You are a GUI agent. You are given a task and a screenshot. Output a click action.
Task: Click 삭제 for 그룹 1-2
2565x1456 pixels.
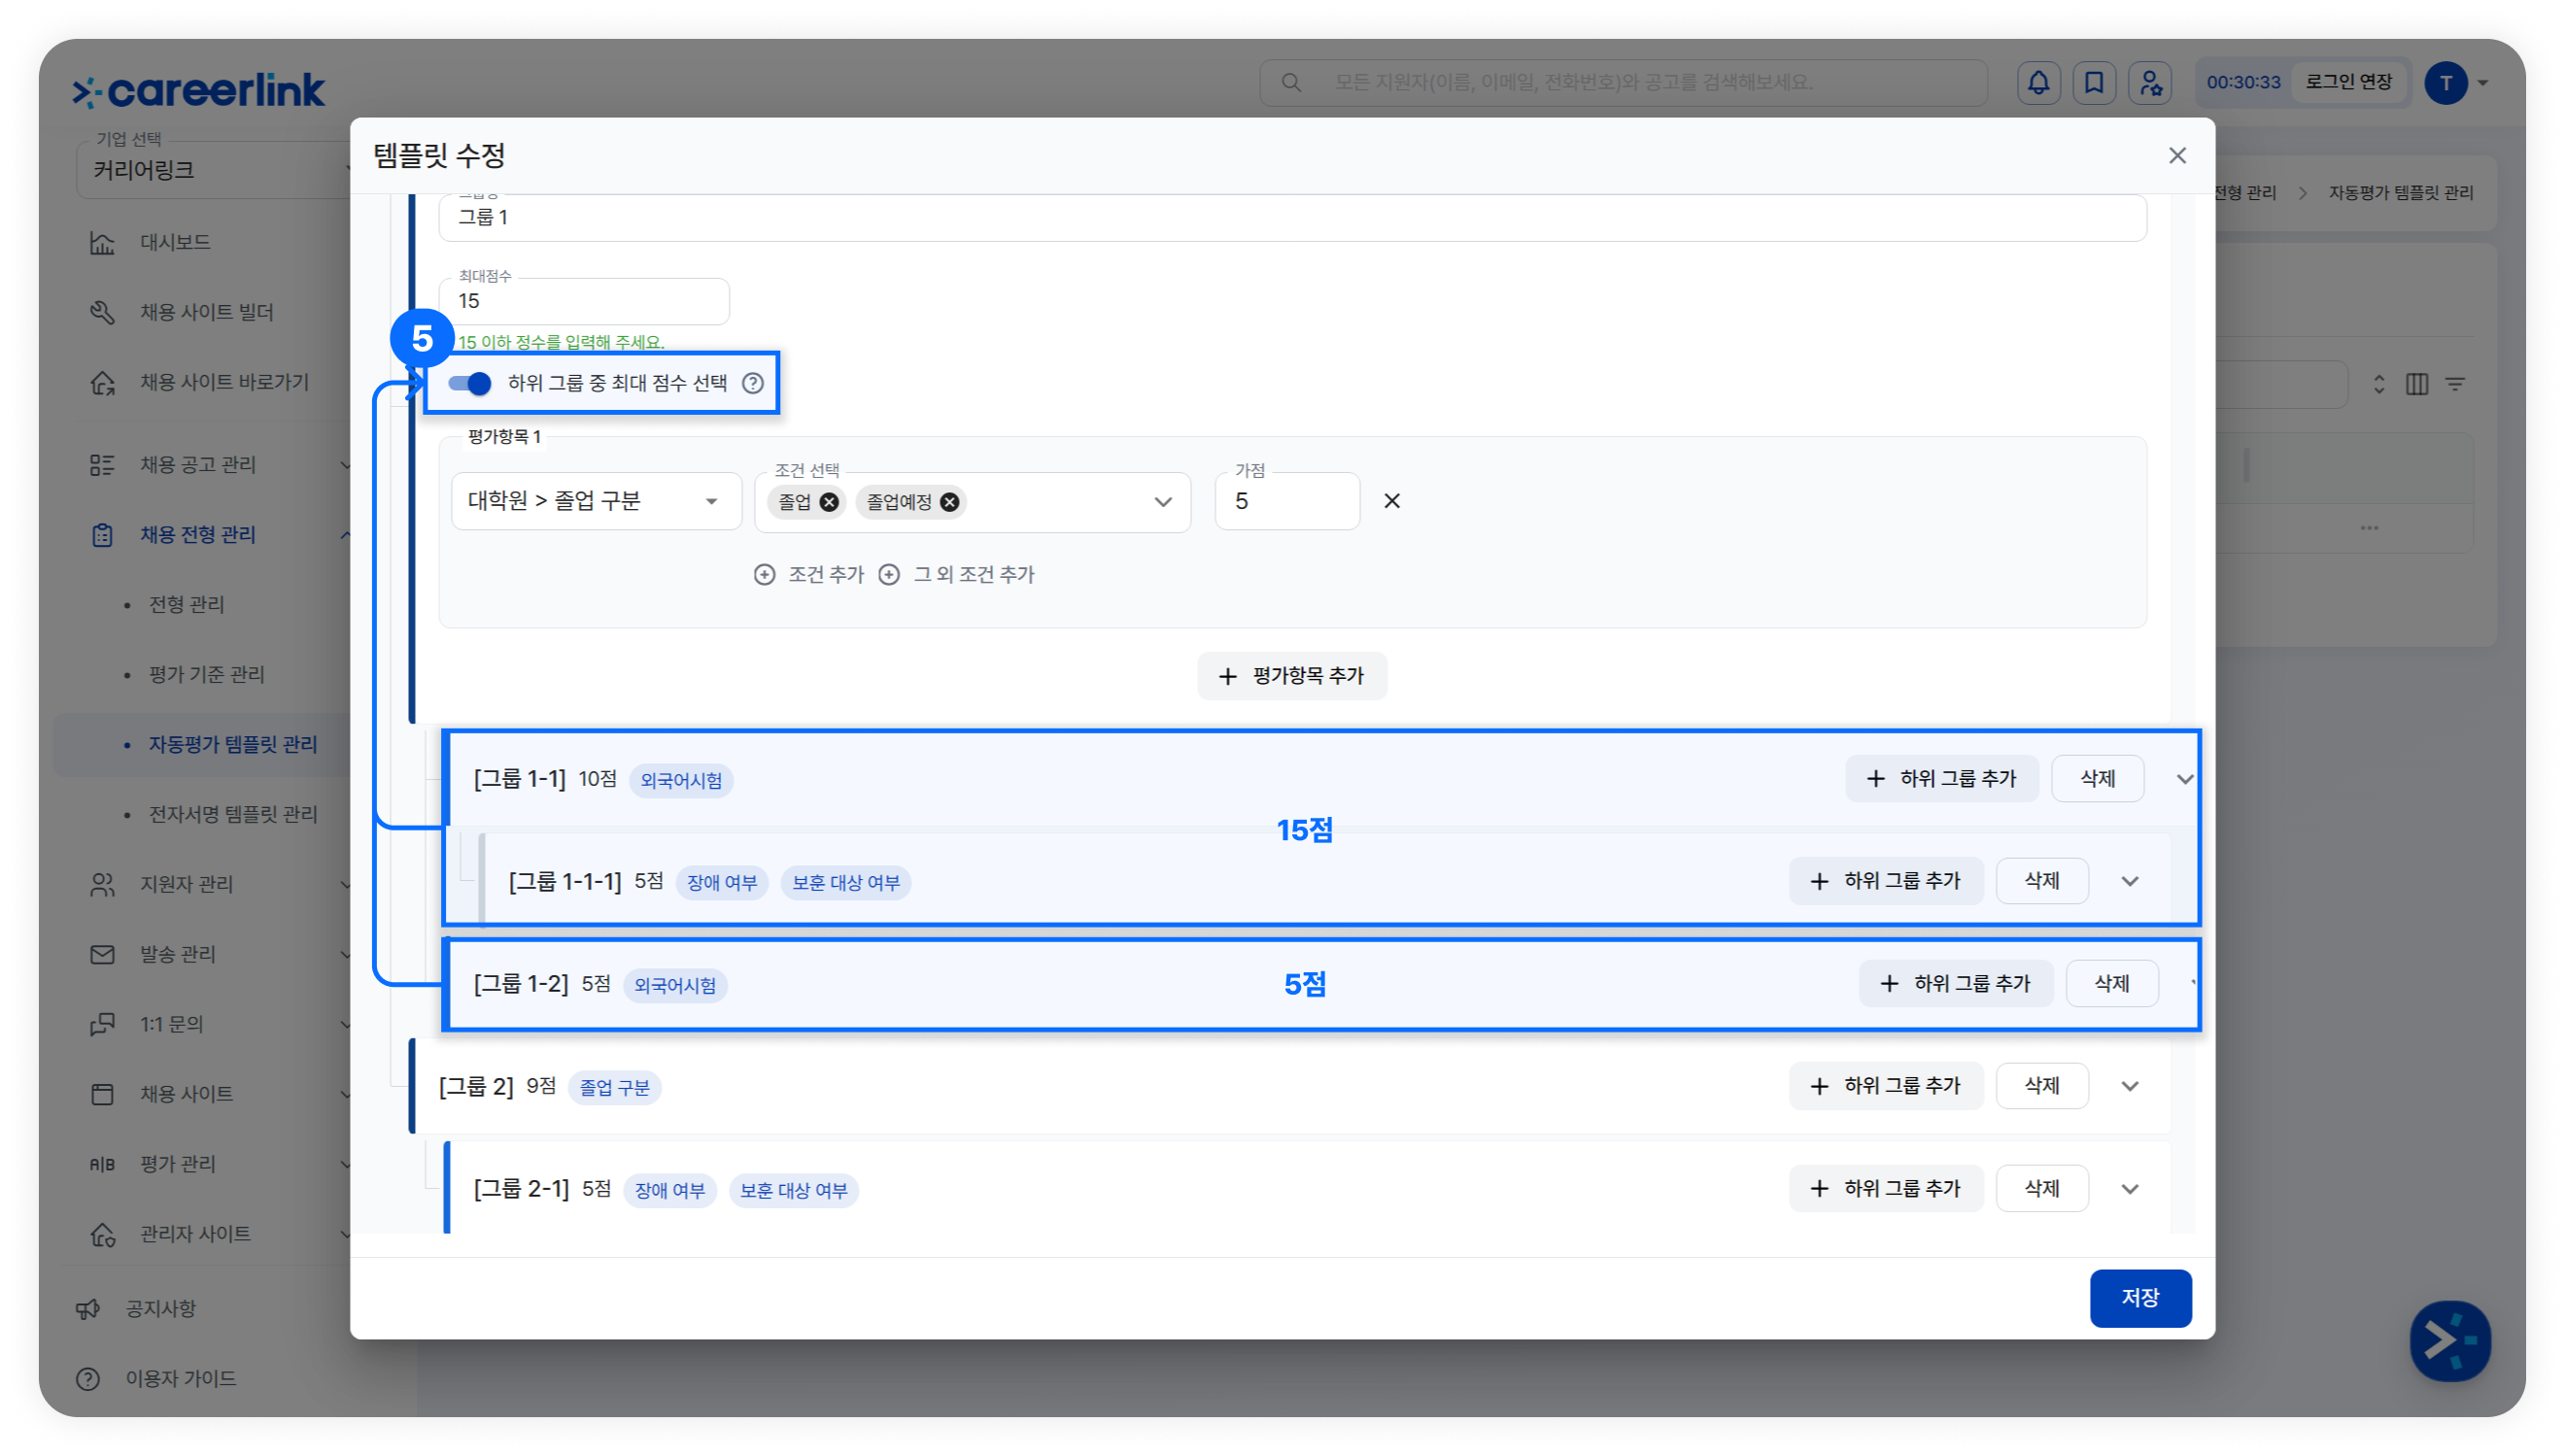2111,984
